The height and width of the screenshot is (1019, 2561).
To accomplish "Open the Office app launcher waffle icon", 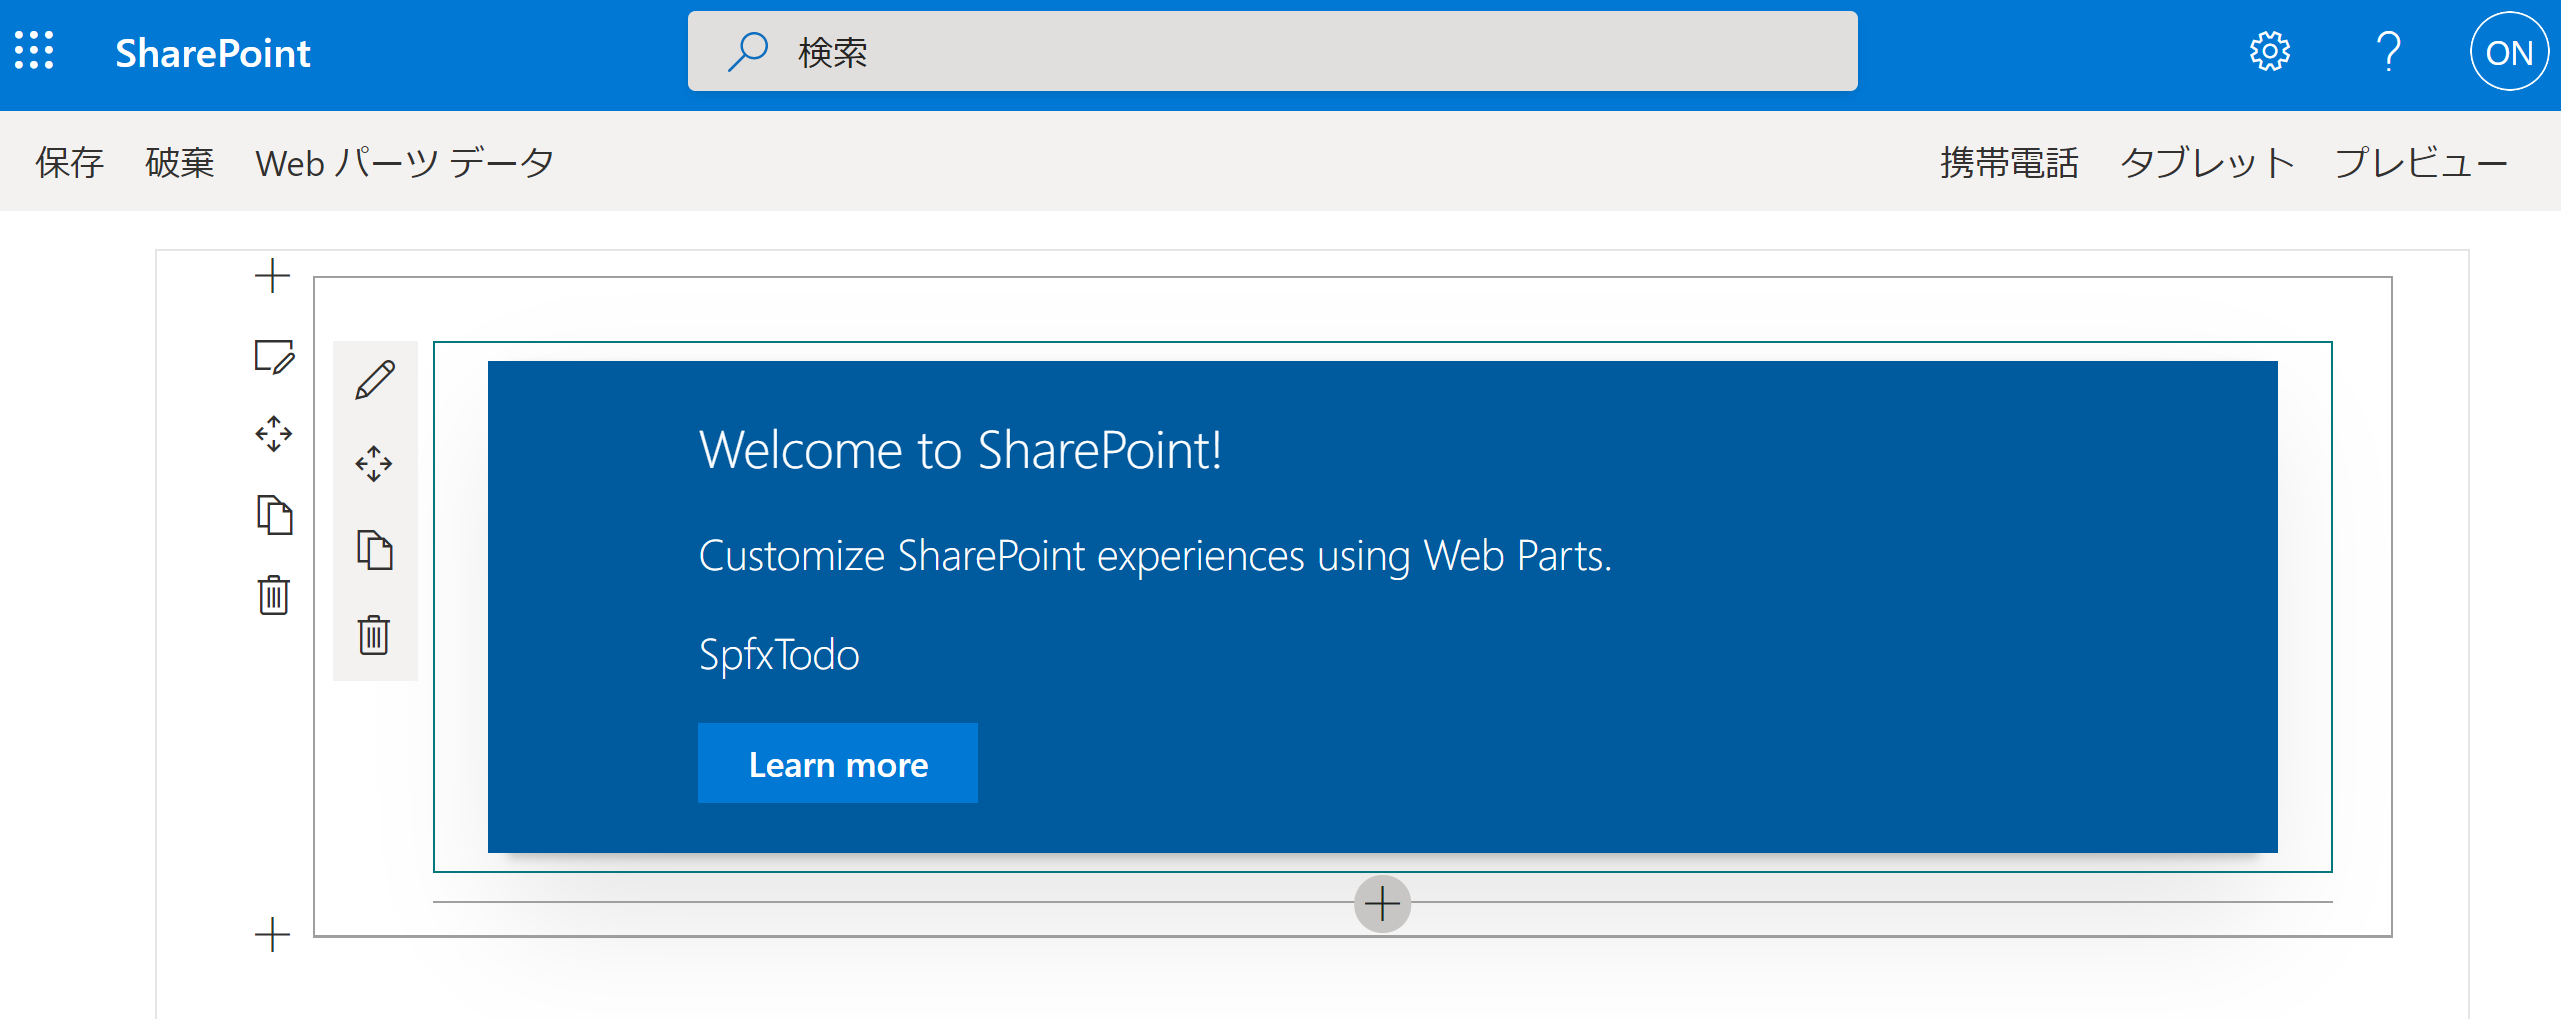I will coord(36,51).
